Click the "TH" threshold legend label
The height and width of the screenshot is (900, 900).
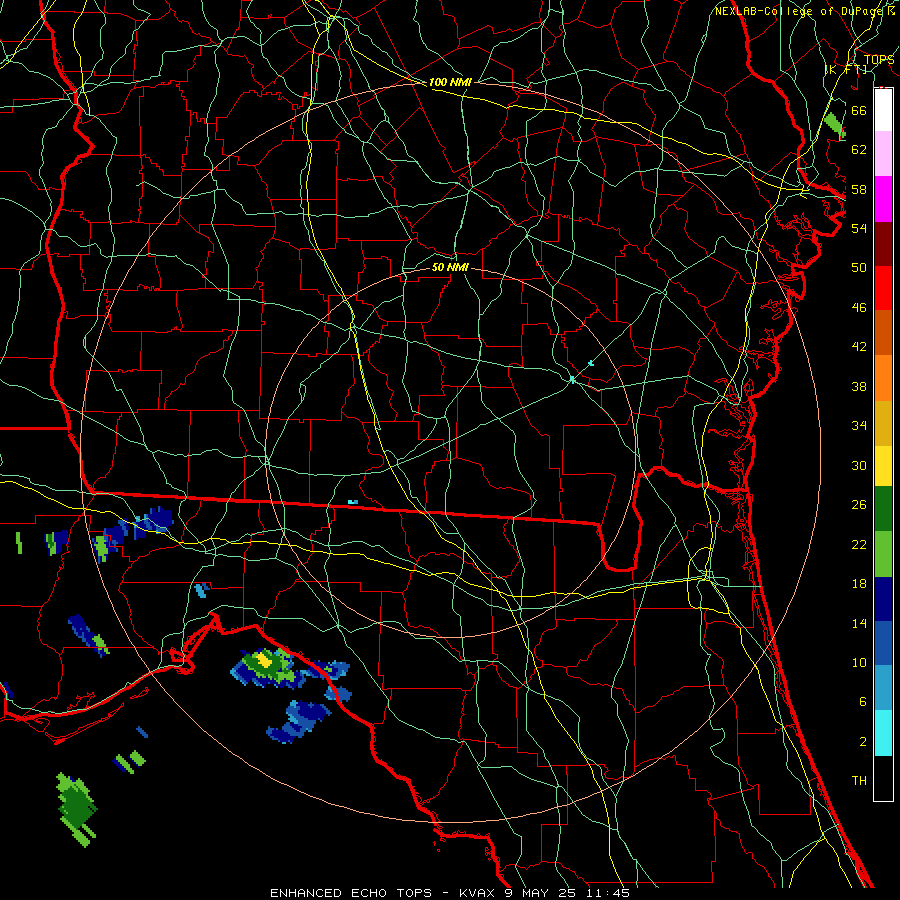click(x=859, y=781)
